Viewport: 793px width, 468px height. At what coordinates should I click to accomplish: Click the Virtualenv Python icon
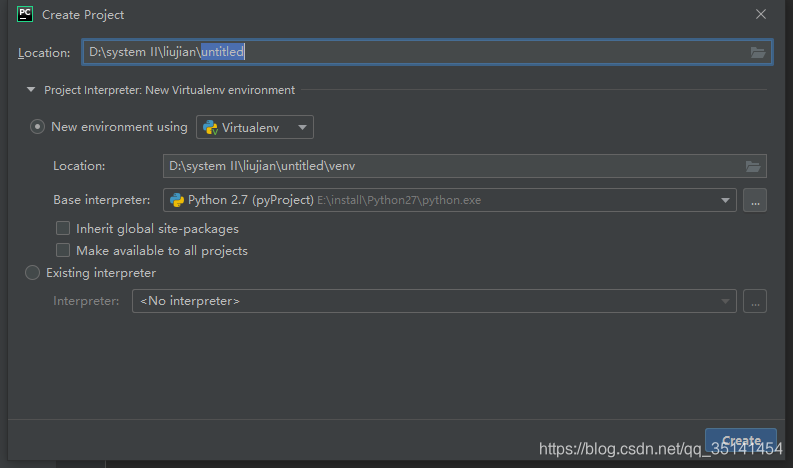(x=210, y=127)
